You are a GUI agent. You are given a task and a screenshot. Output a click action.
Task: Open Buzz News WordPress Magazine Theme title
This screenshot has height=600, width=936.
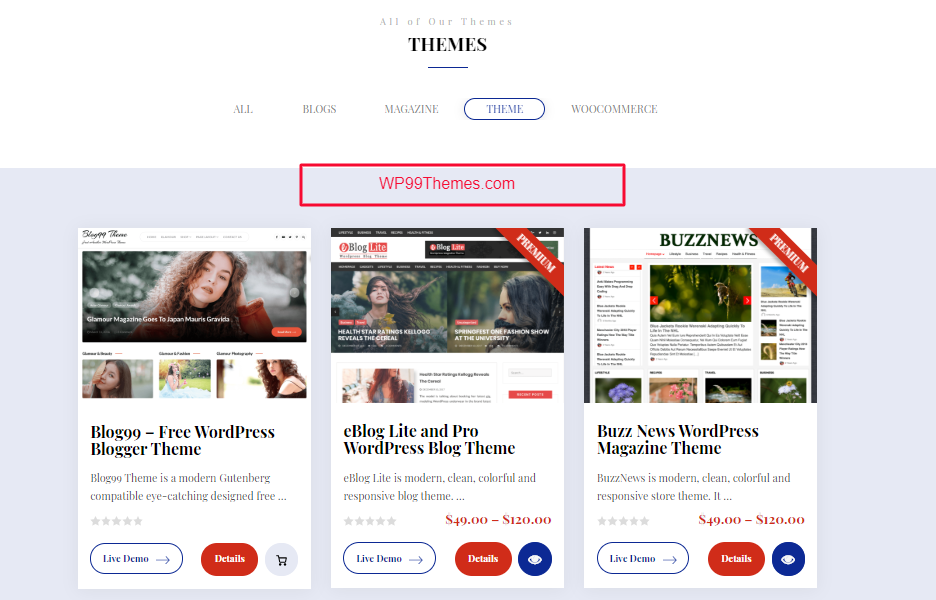pos(678,440)
